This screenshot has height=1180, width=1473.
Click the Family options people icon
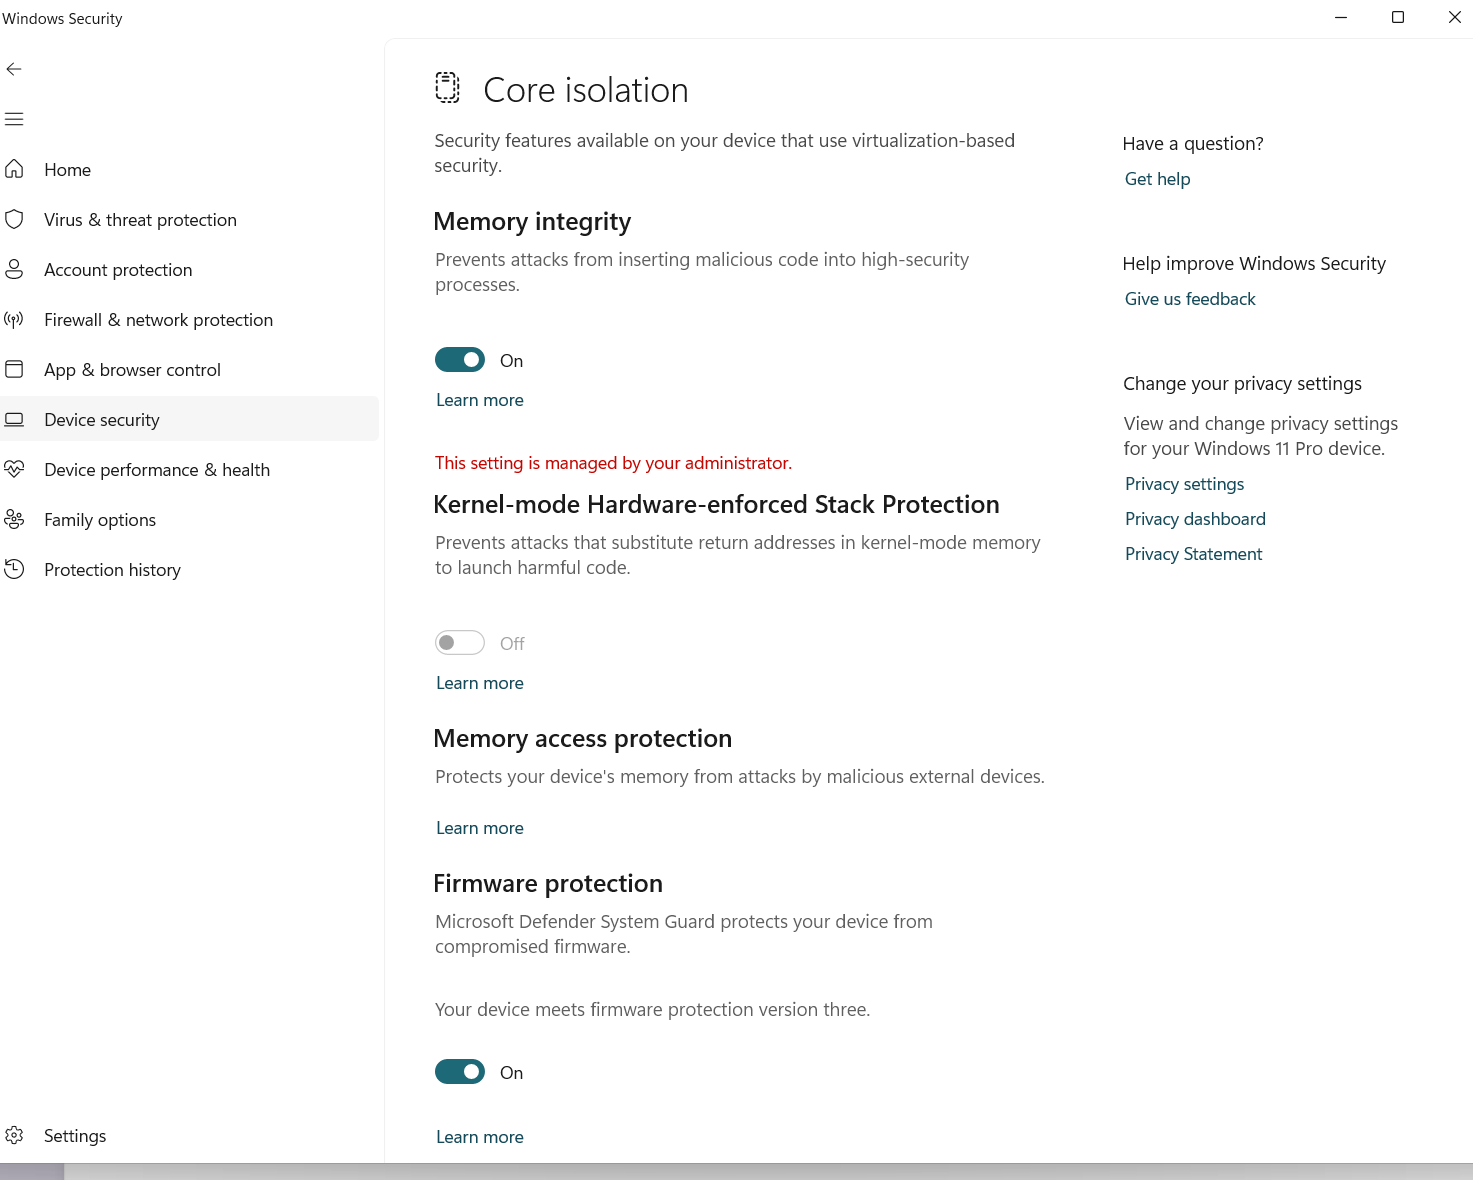click(x=14, y=519)
